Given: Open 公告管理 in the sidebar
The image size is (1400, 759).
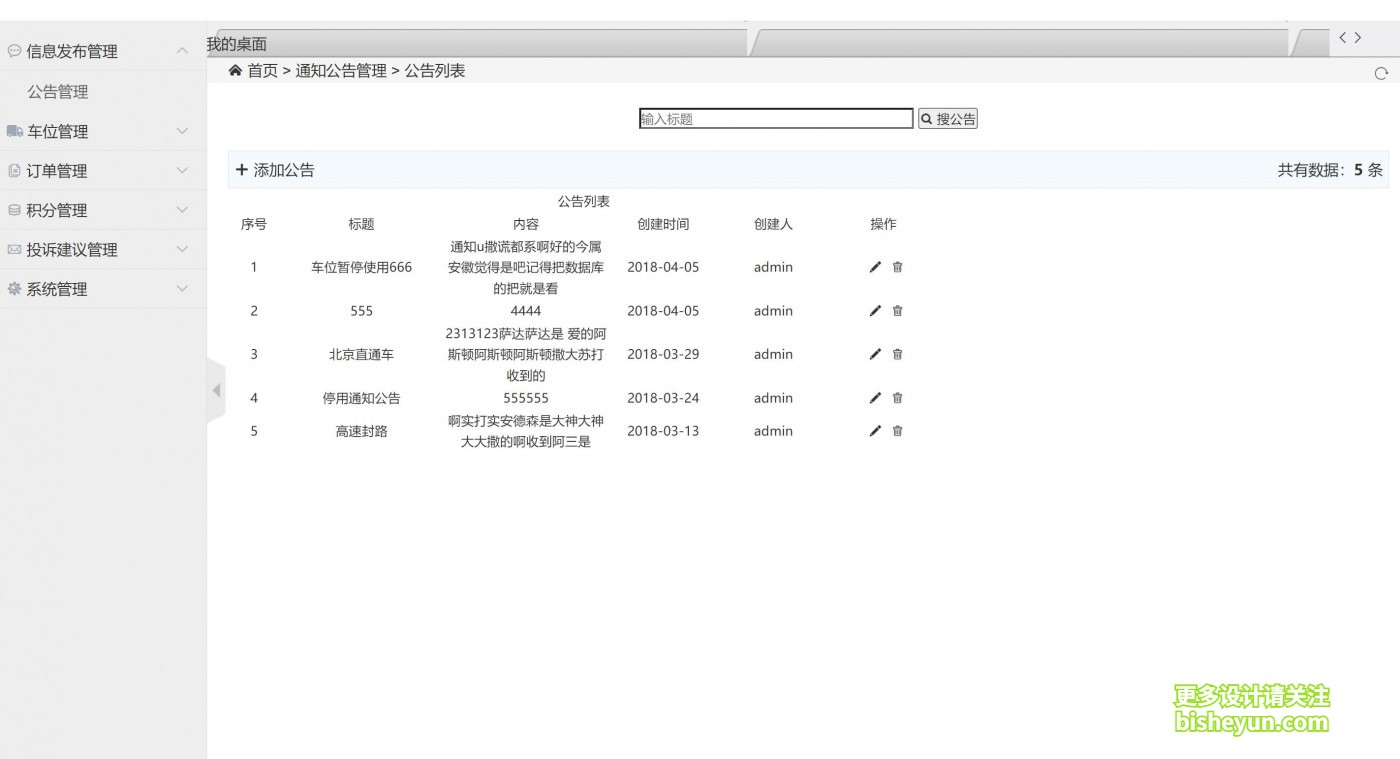Looking at the screenshot, I should pyautogui.click(x=58, y=92).
